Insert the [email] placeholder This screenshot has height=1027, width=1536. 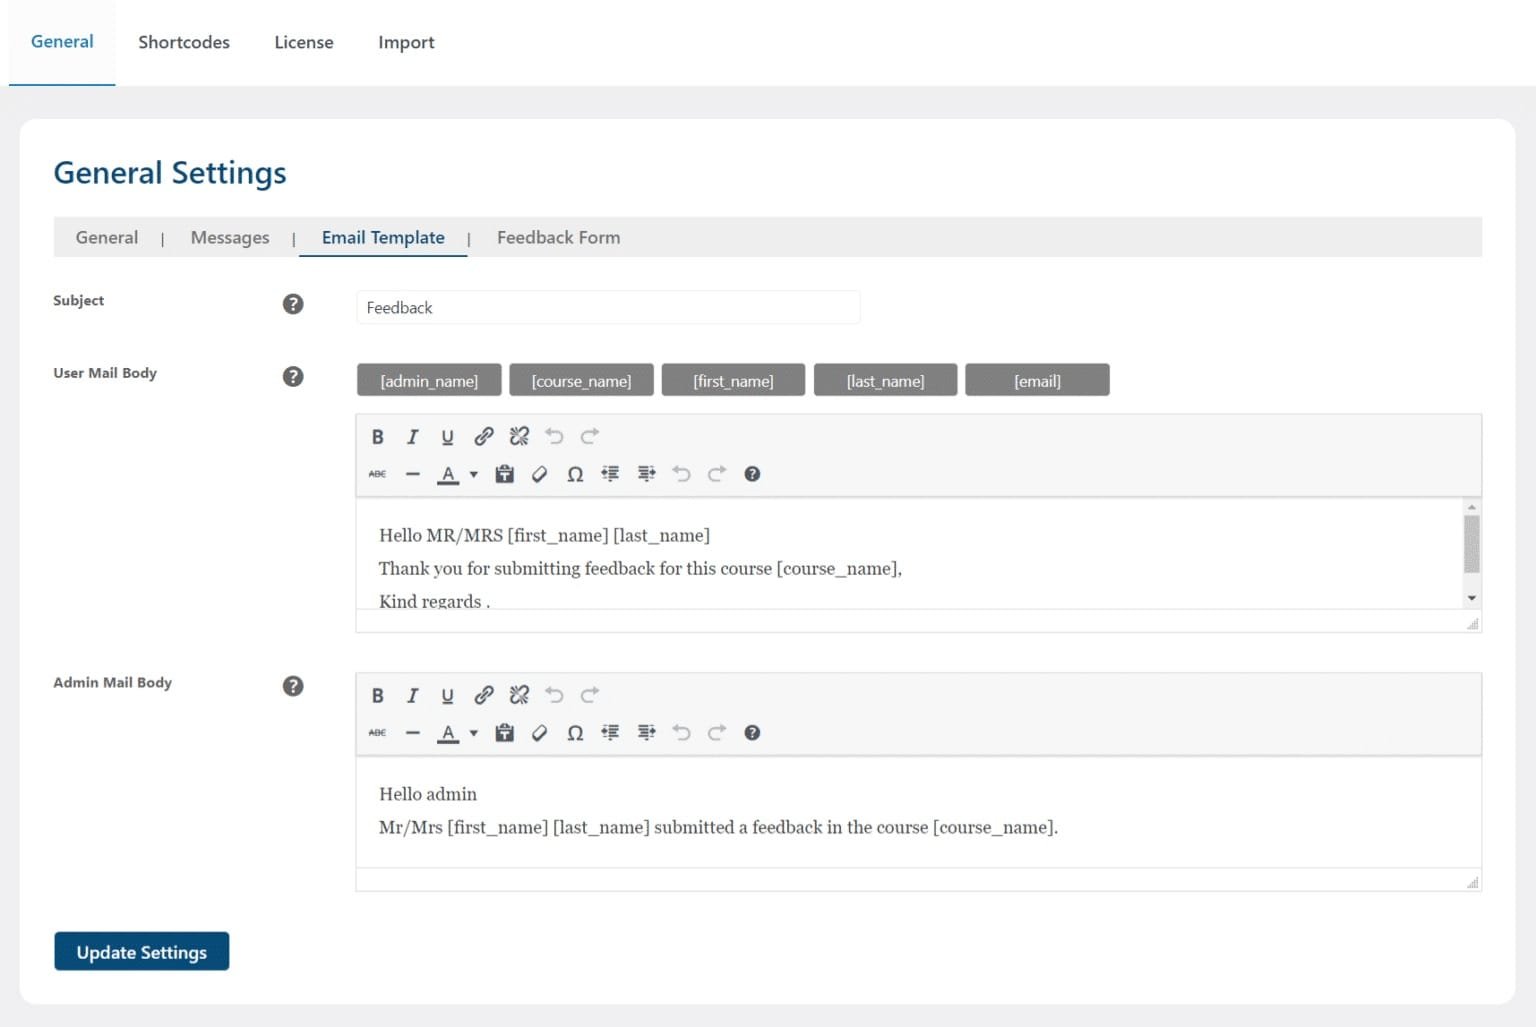pos(1037,380)
